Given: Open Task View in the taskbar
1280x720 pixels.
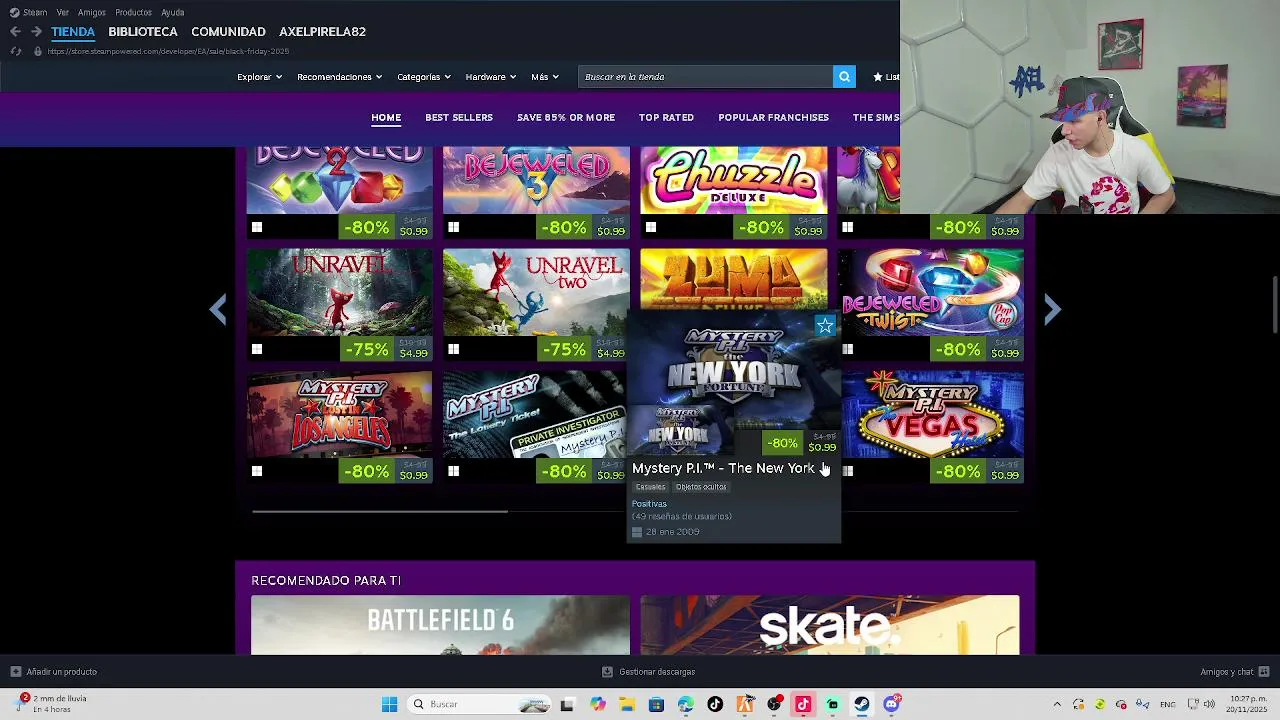Looking at the screenshot, I should click(x=567, y=704).
